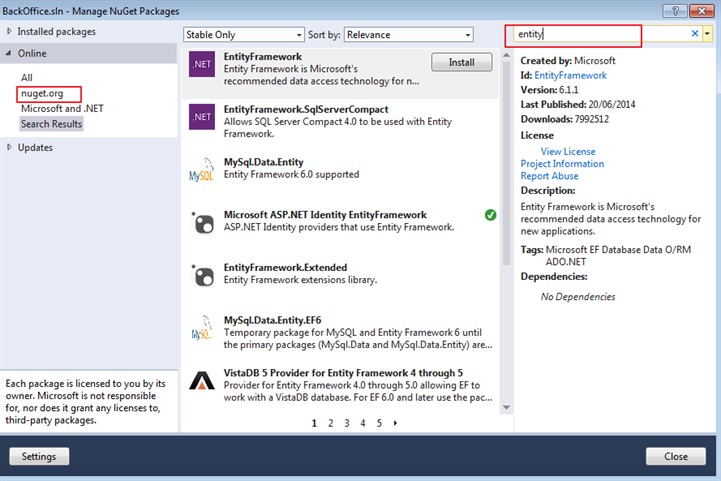Open the Sort by Relevance dropdown
This screenshot has width=721, height=481.
point(408,34)
